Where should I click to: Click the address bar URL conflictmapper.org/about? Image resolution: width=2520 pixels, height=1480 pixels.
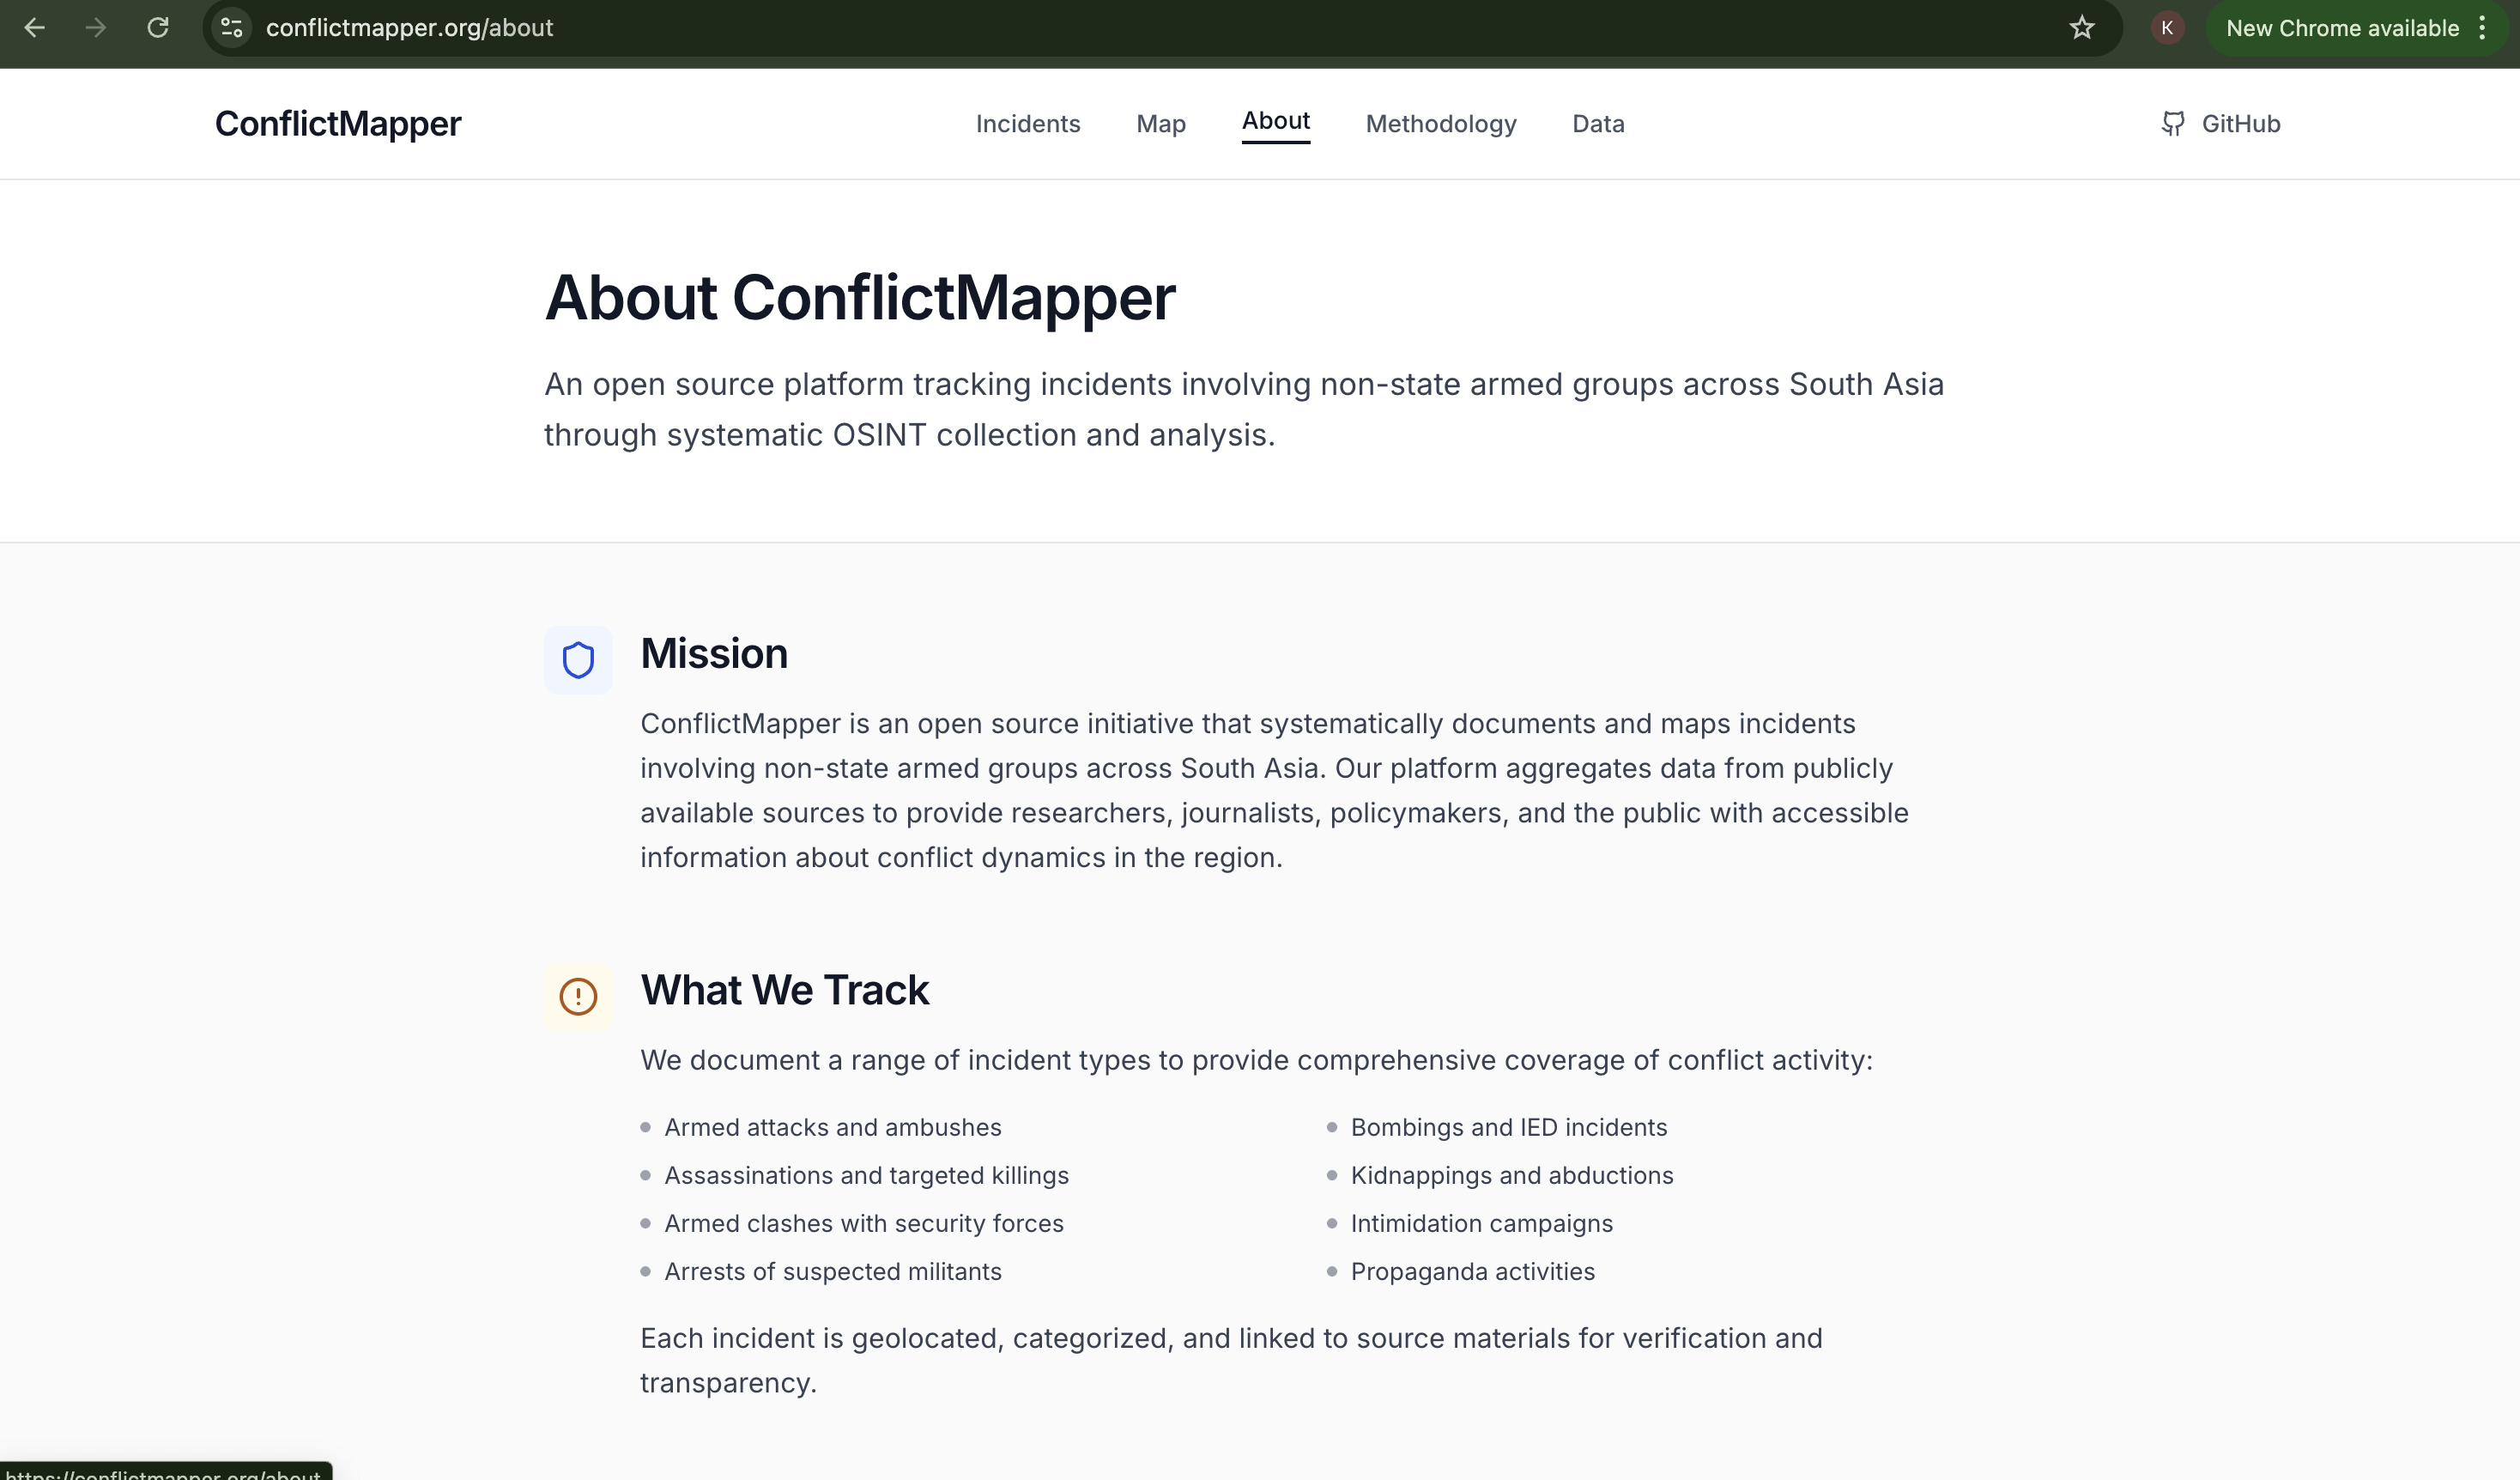[x=409, y=28]
